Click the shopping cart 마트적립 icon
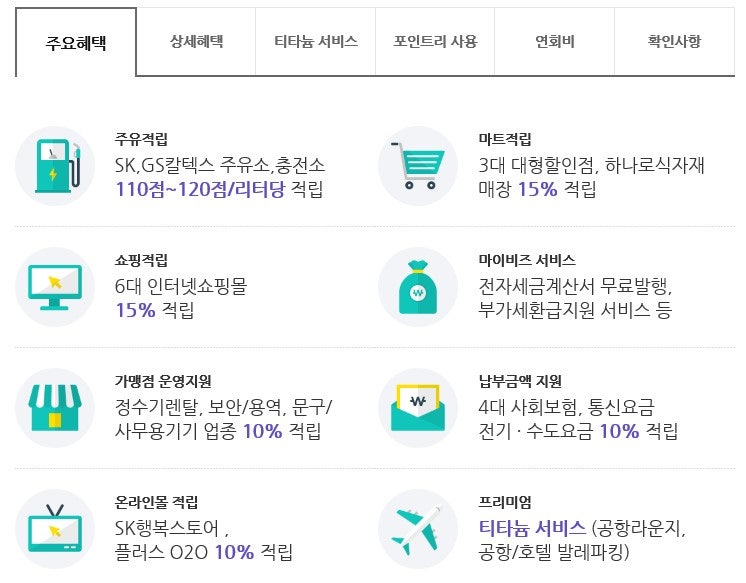The width and height of the screenshot is (746, 583). pyautogui.click(x=418, y=166)
